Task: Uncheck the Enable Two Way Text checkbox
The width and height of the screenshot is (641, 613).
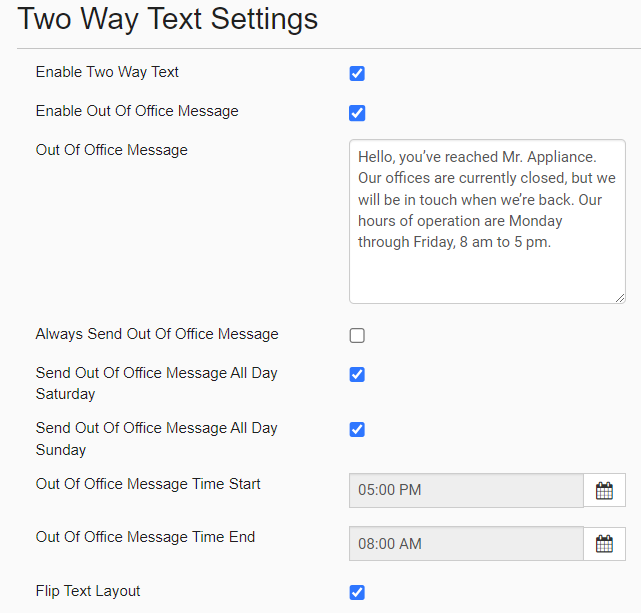Action: point(357,74)
